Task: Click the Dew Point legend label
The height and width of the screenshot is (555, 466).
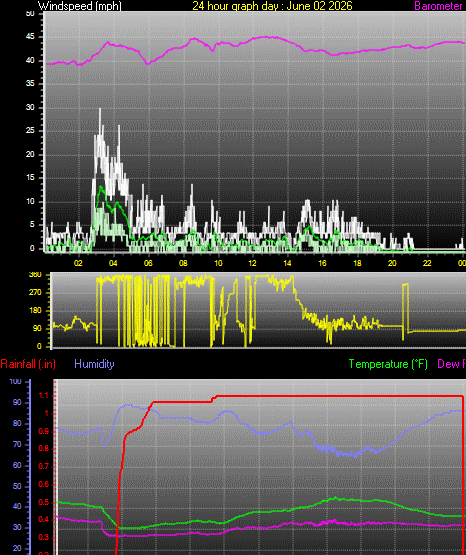Action: point(452,364)
